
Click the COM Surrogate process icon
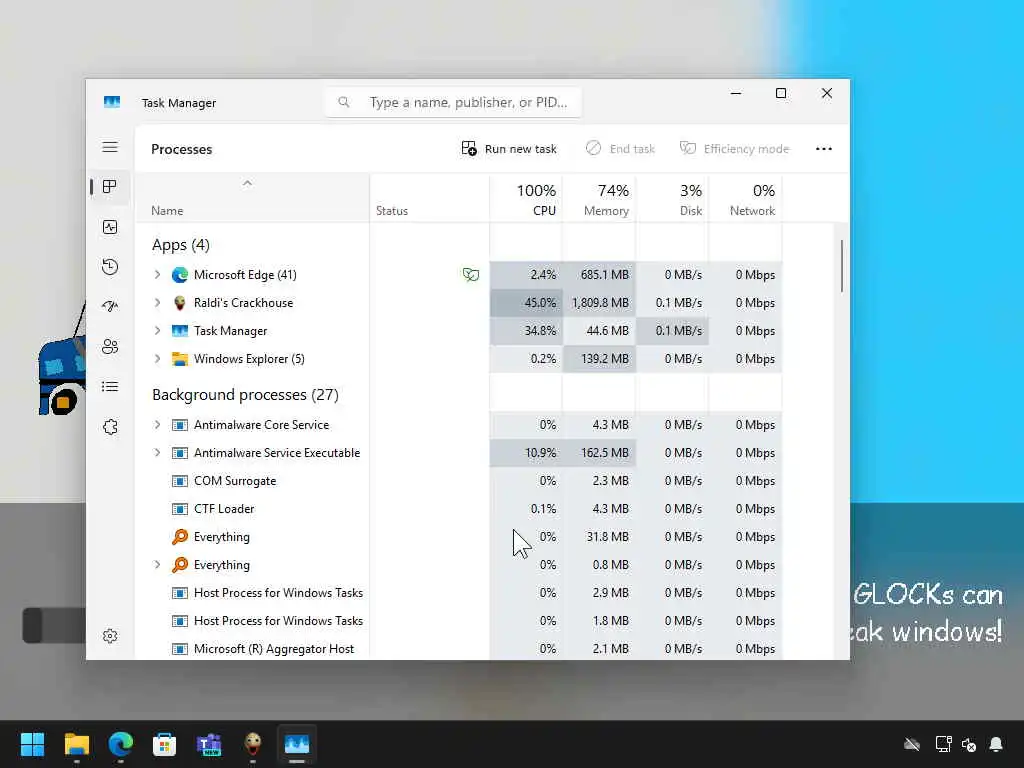pos(180,481)
